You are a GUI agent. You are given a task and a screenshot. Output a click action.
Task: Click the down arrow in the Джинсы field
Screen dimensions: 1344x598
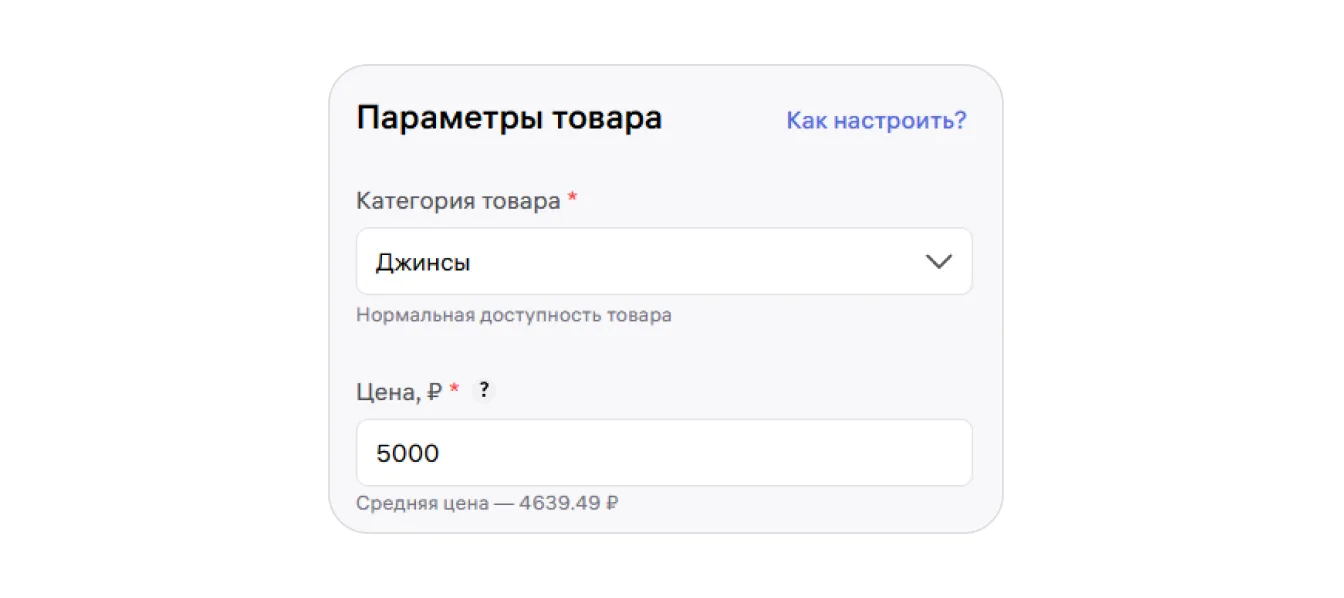(938, 262)
